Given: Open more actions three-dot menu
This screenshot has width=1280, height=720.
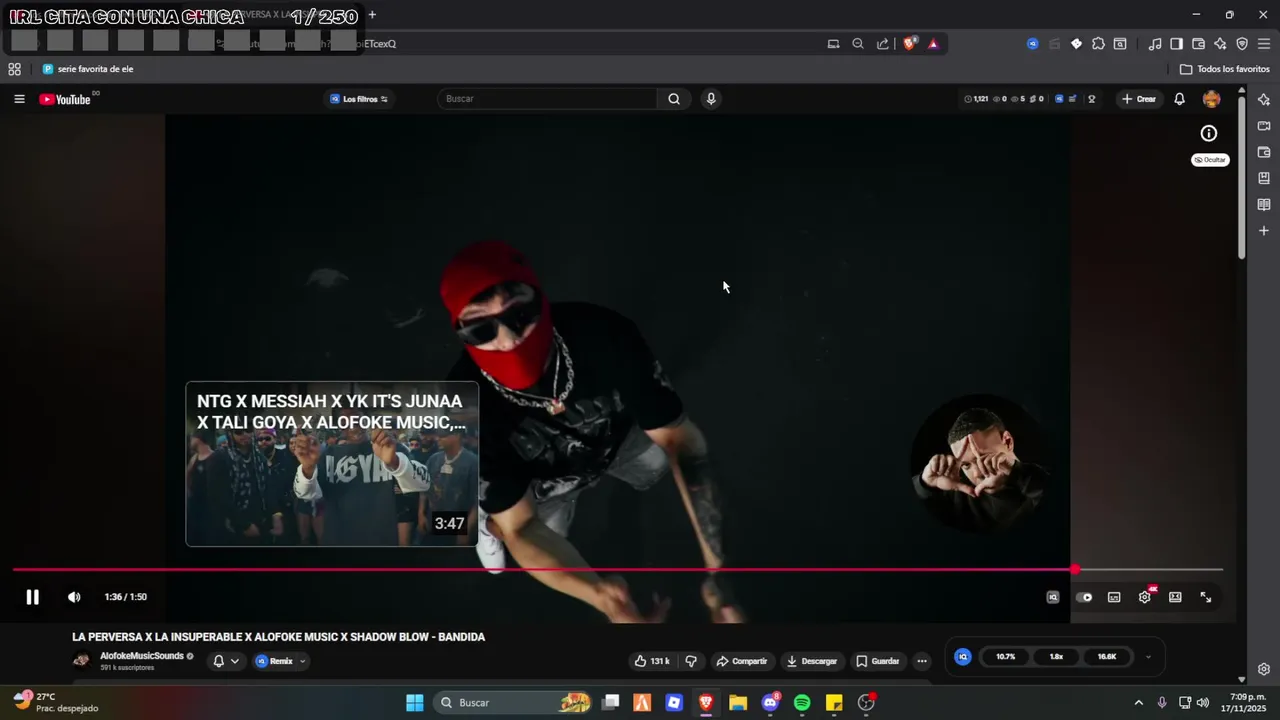Looking at the screenshot, I should (x=922, y=661).
